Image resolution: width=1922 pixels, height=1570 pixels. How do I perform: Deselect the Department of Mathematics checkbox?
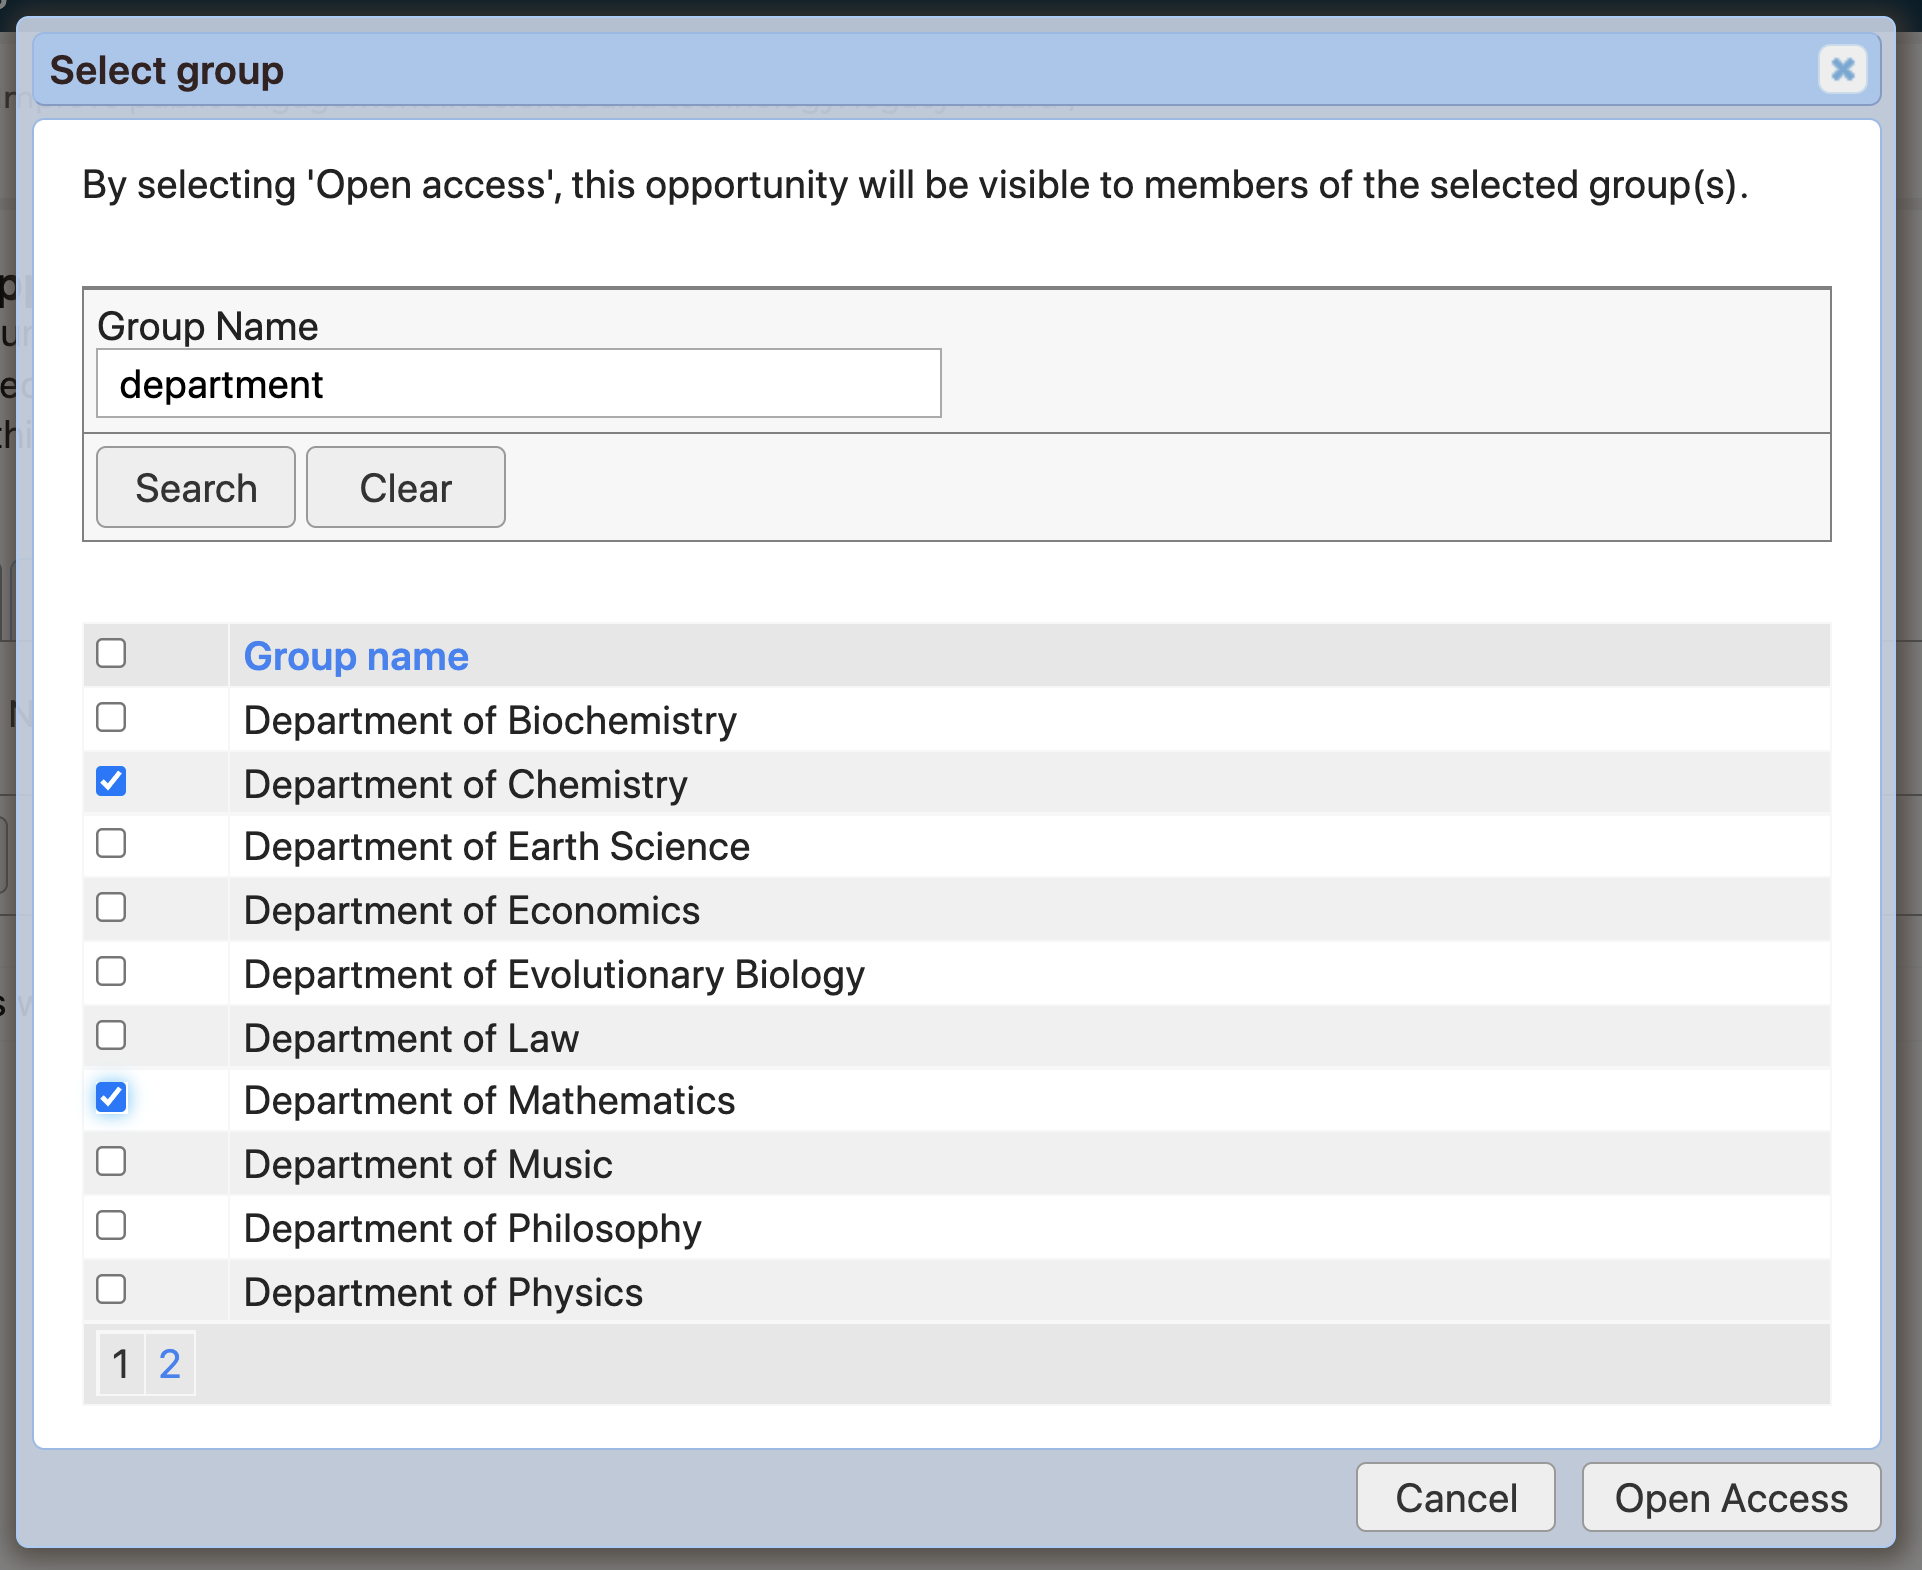[x=111, y=1098]
